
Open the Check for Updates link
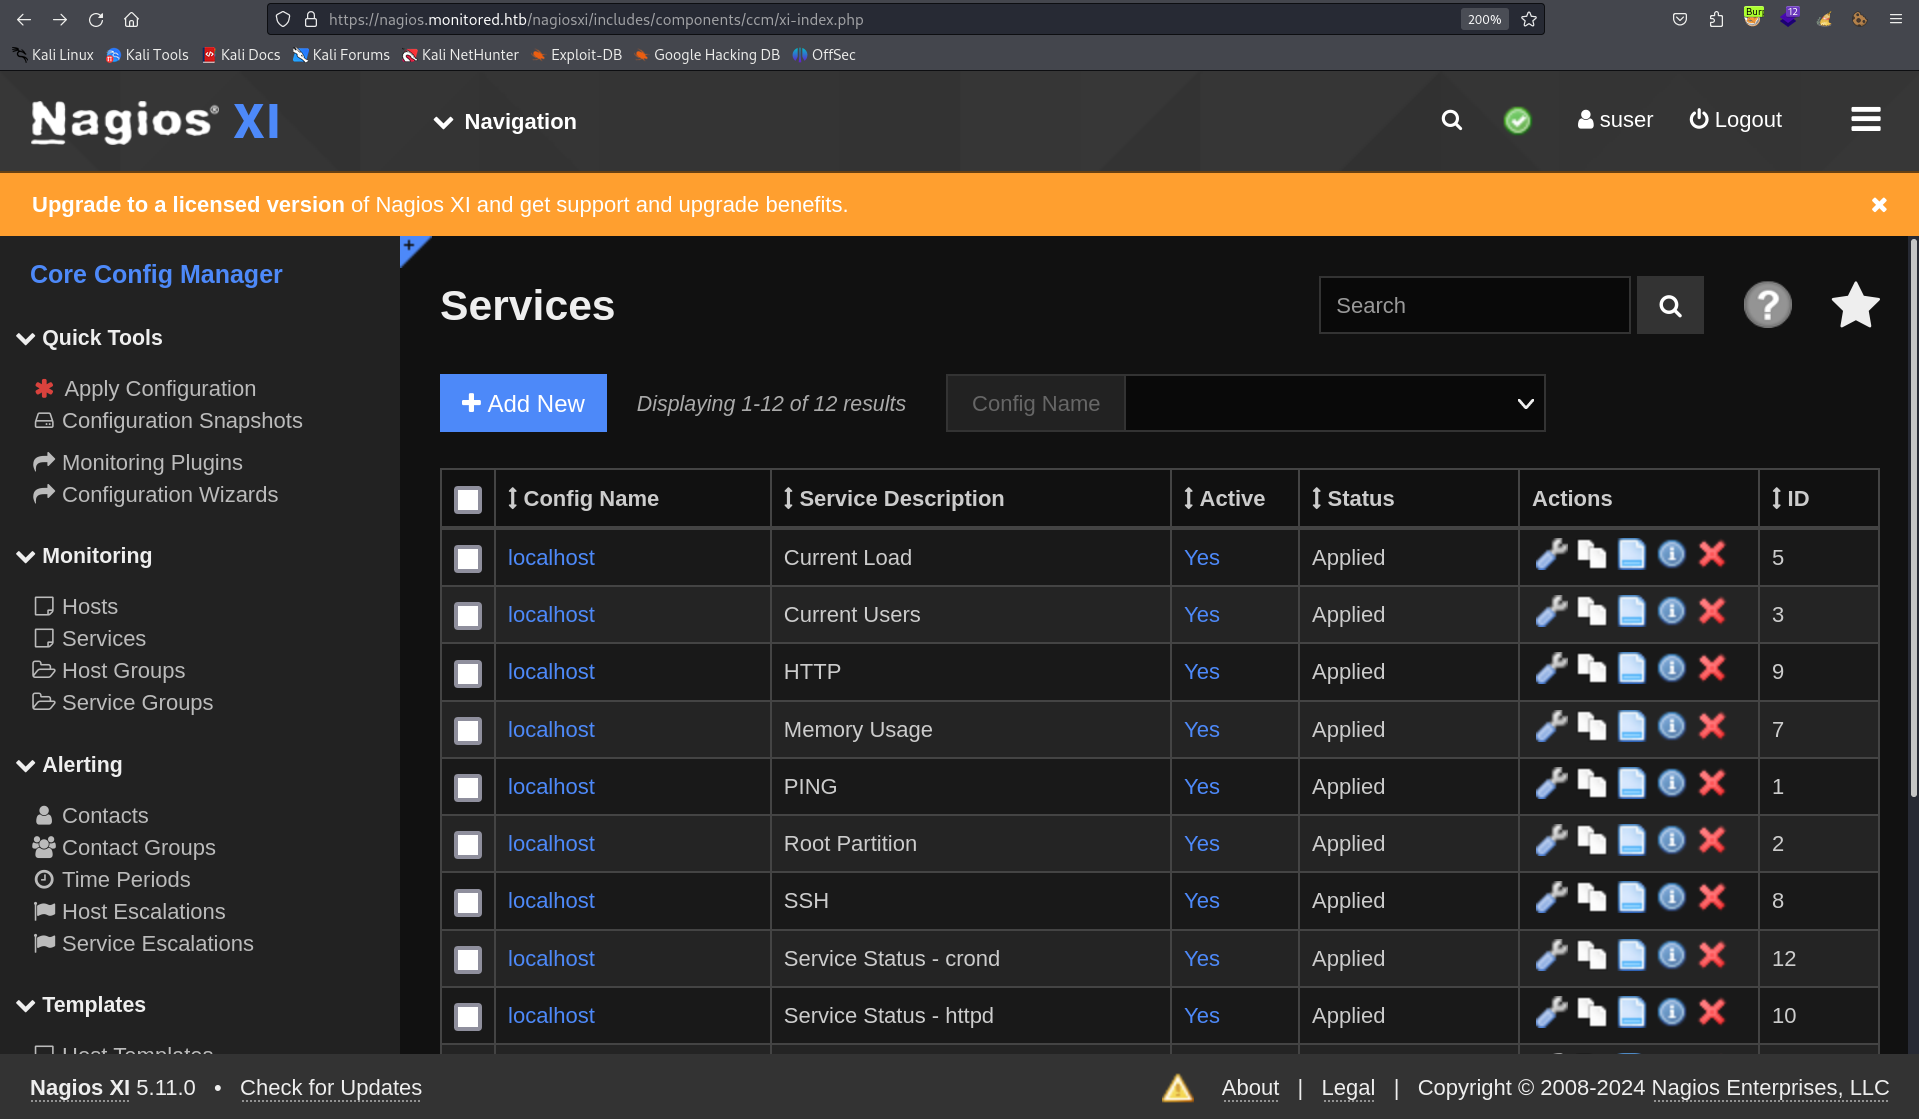(x=331, y=1088)
